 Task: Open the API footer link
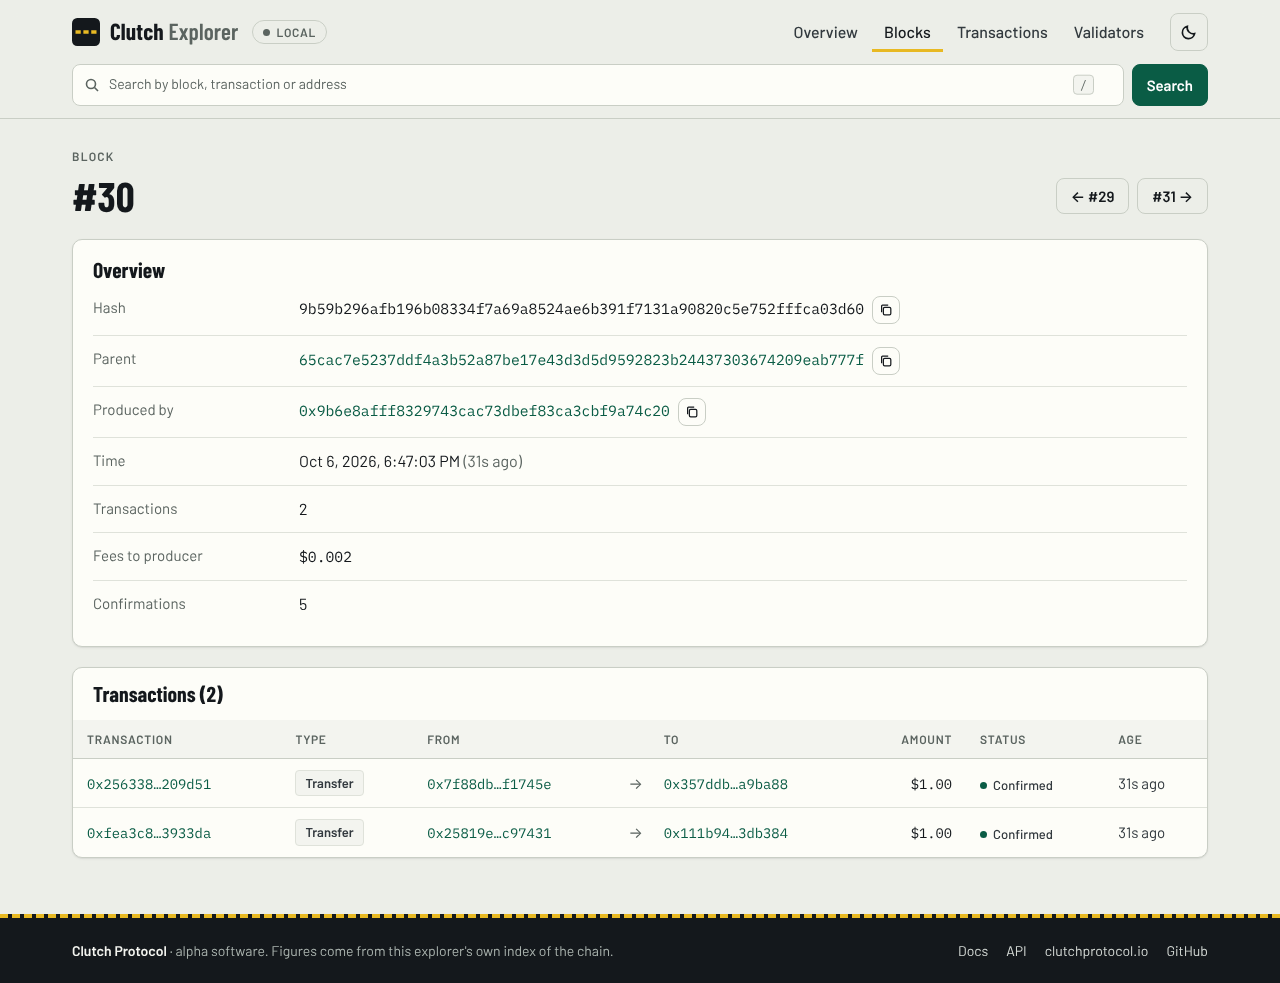(1016, 951)
